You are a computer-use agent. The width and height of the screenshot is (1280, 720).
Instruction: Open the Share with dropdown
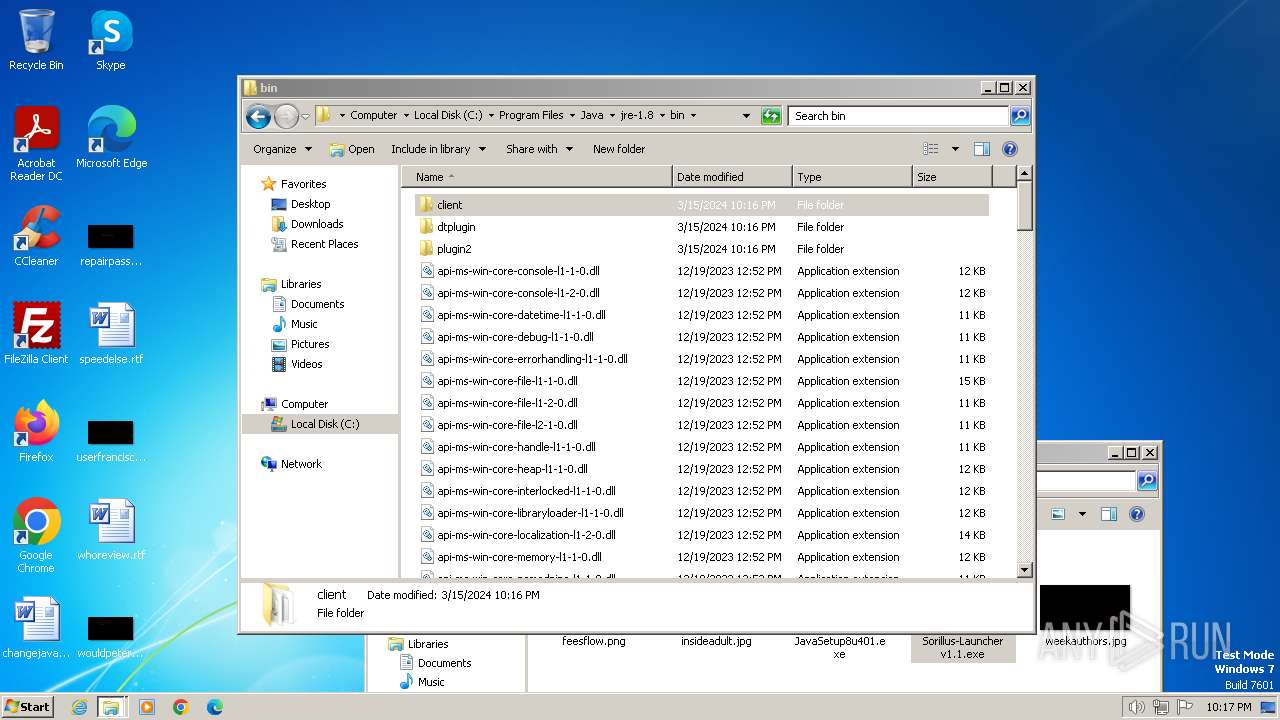540,149
